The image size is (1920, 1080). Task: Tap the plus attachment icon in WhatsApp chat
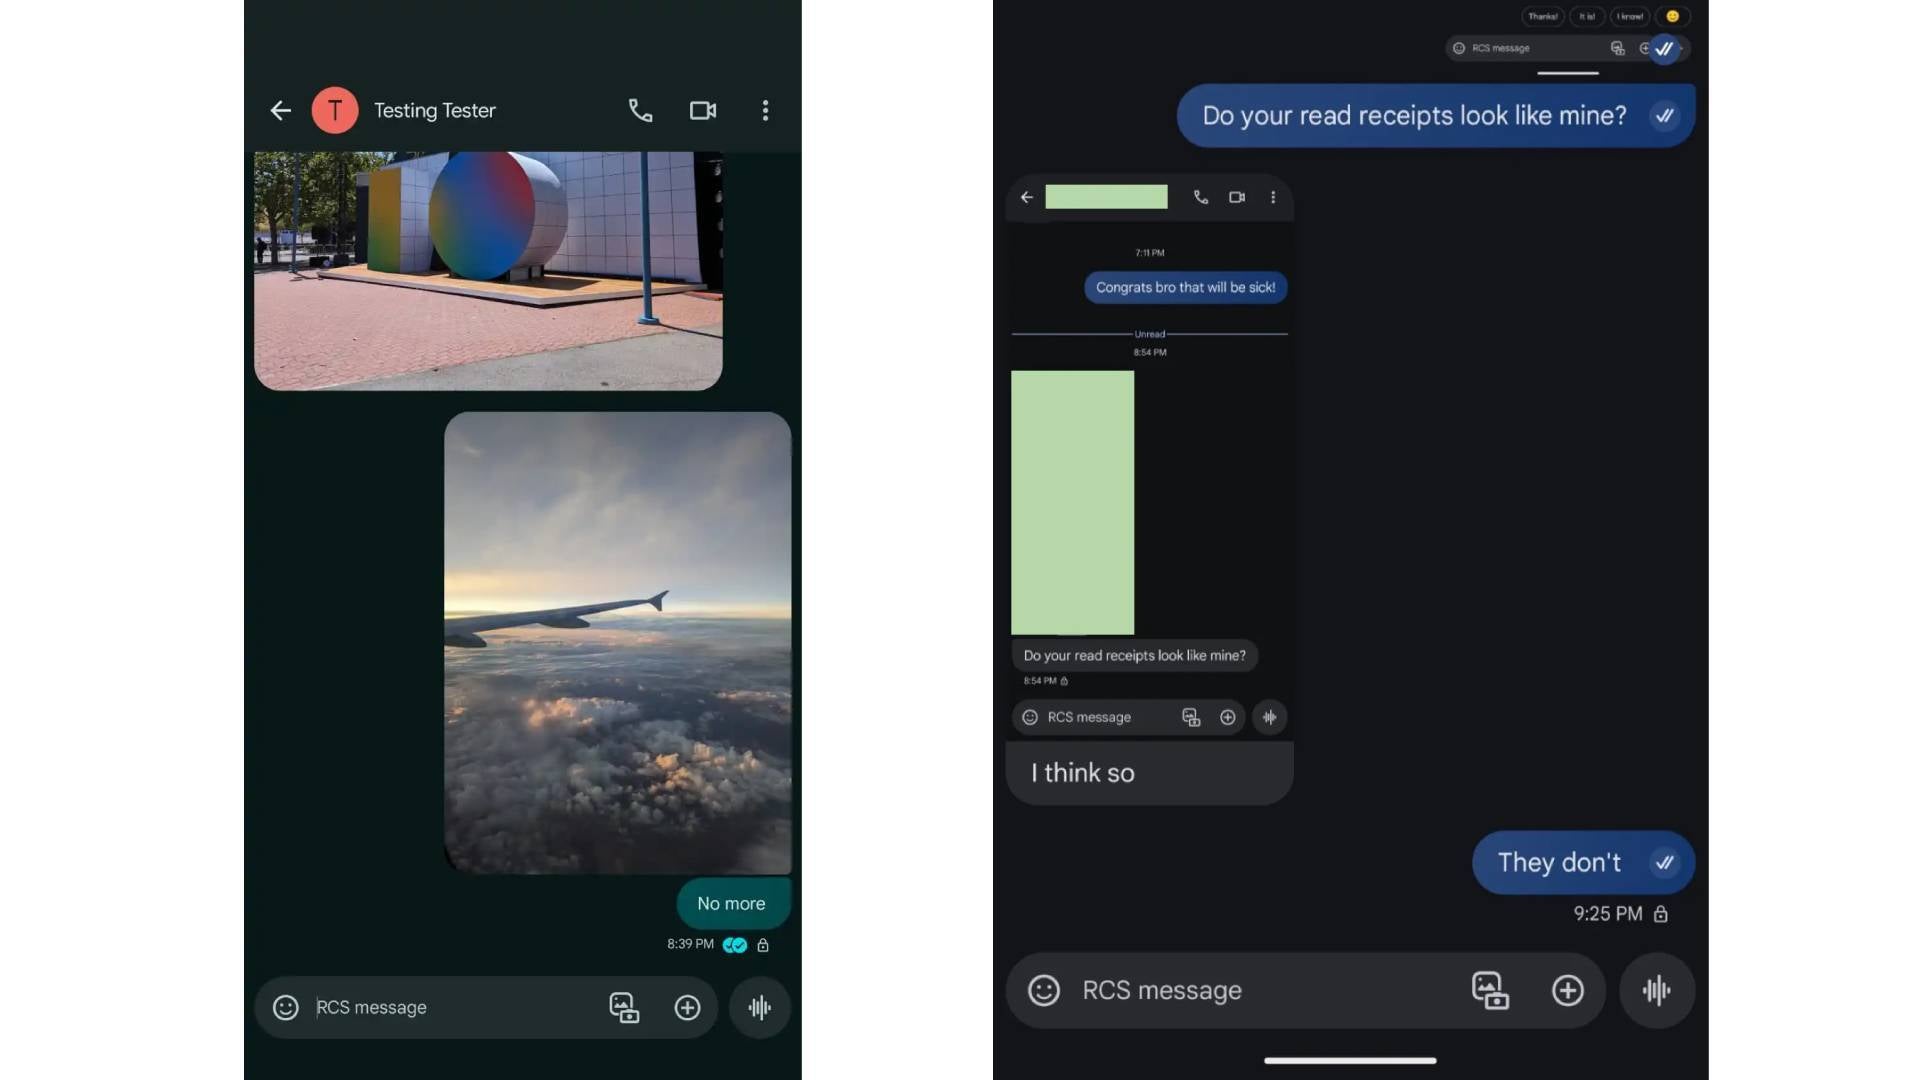pyautogui.click(x=687, y=1007)
